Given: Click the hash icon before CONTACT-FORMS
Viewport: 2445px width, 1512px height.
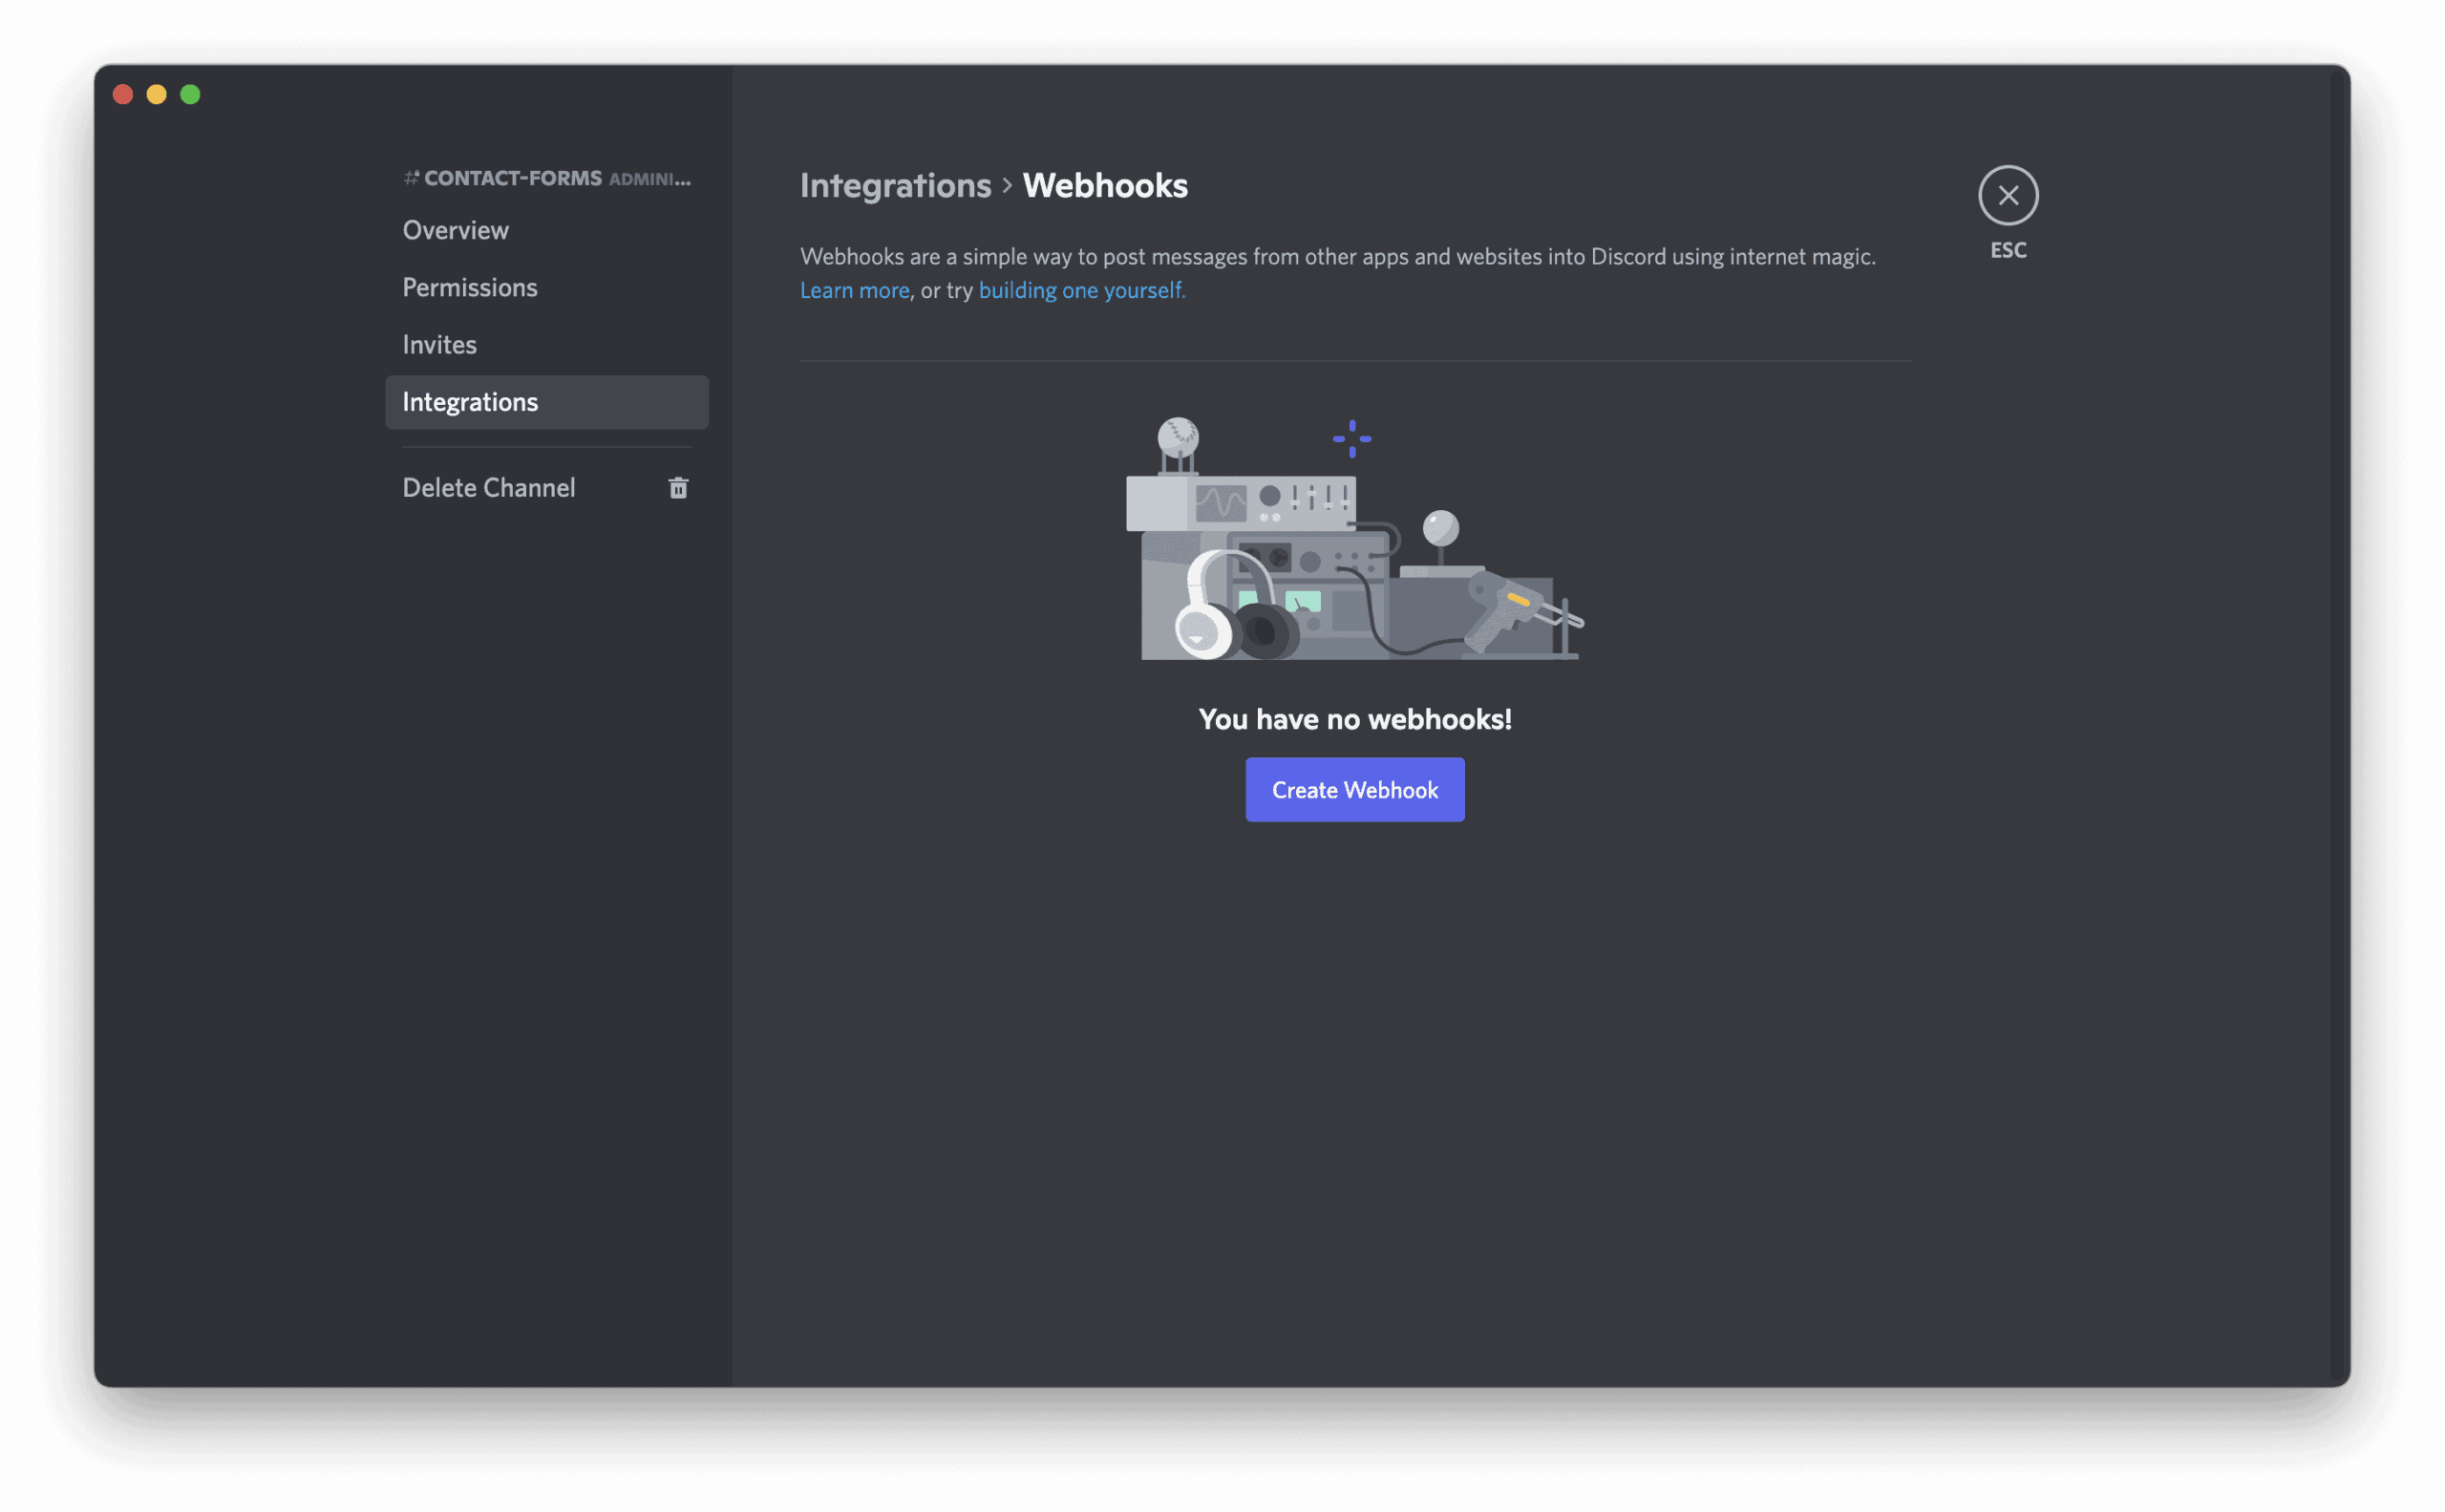Looking at the screenshot, I should click(x=411, y=178).
